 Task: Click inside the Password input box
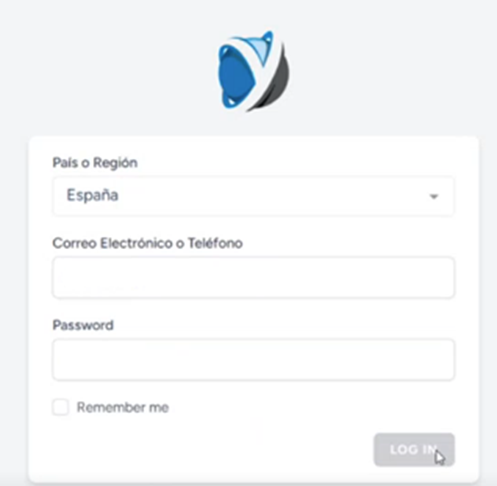pos(253,360)
